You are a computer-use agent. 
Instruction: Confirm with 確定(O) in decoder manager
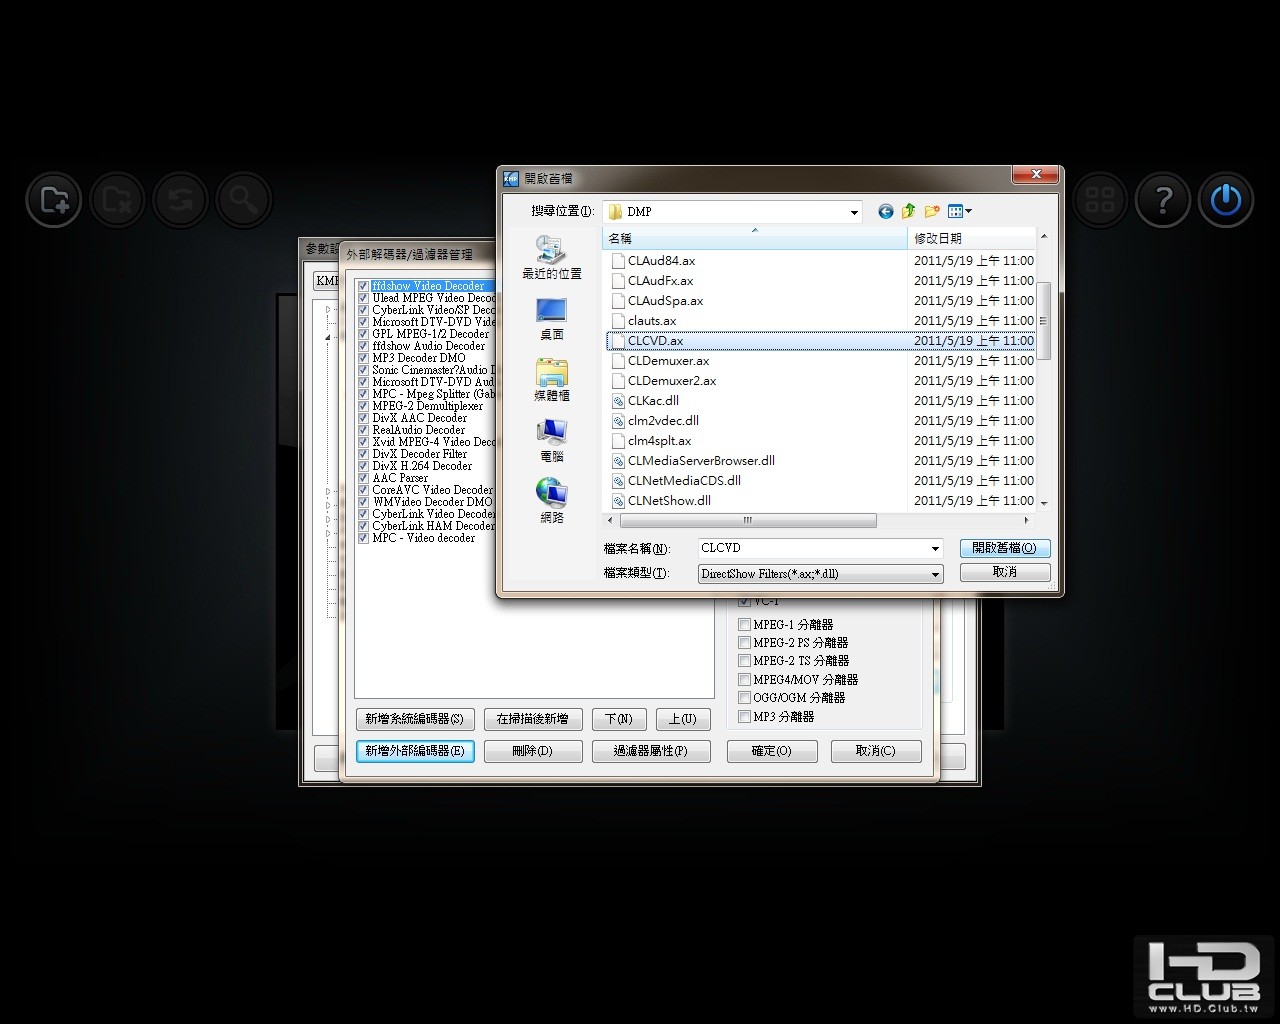coord(772,751)
